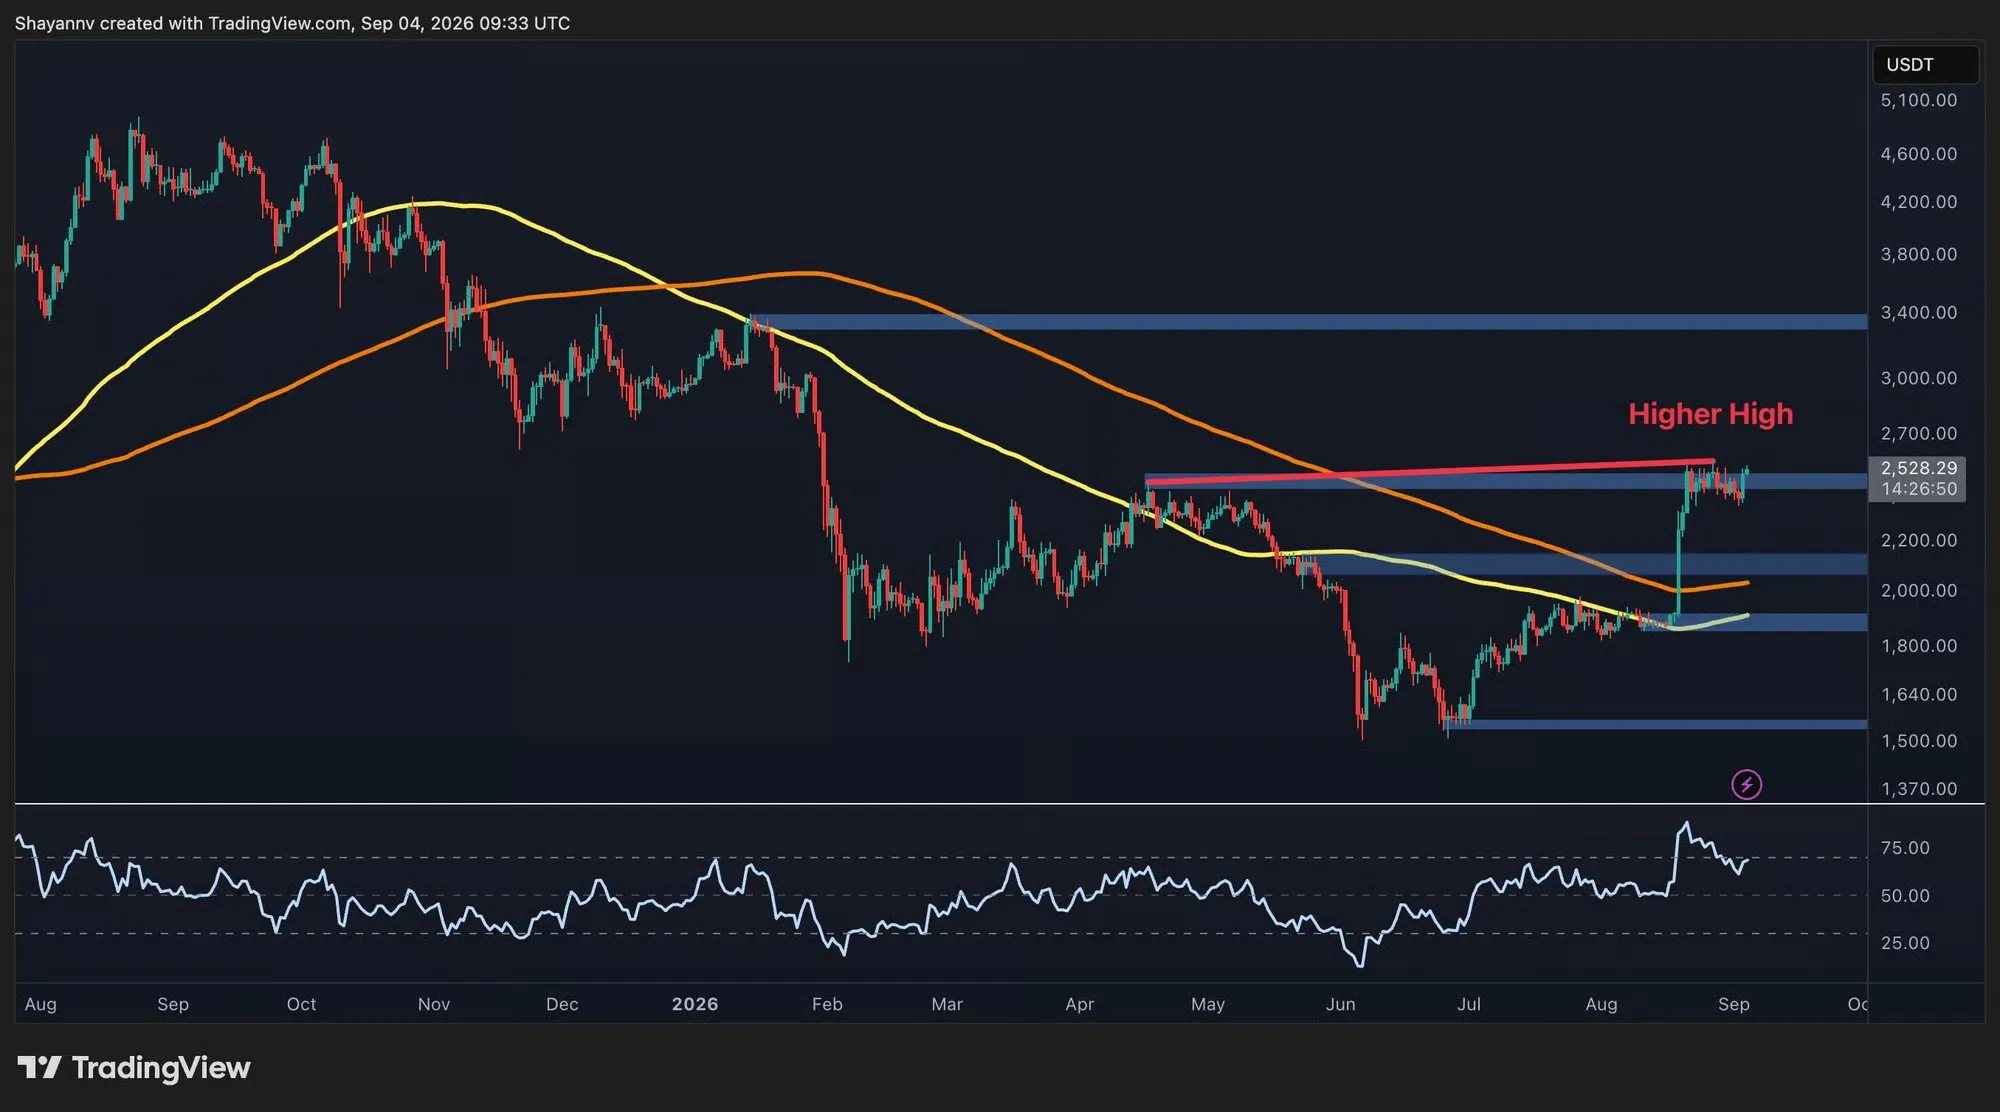The image size is (2000, 1112).
Task: Click the Shayannv created with TradingView.com caption
Action: (x=292, y=23)
